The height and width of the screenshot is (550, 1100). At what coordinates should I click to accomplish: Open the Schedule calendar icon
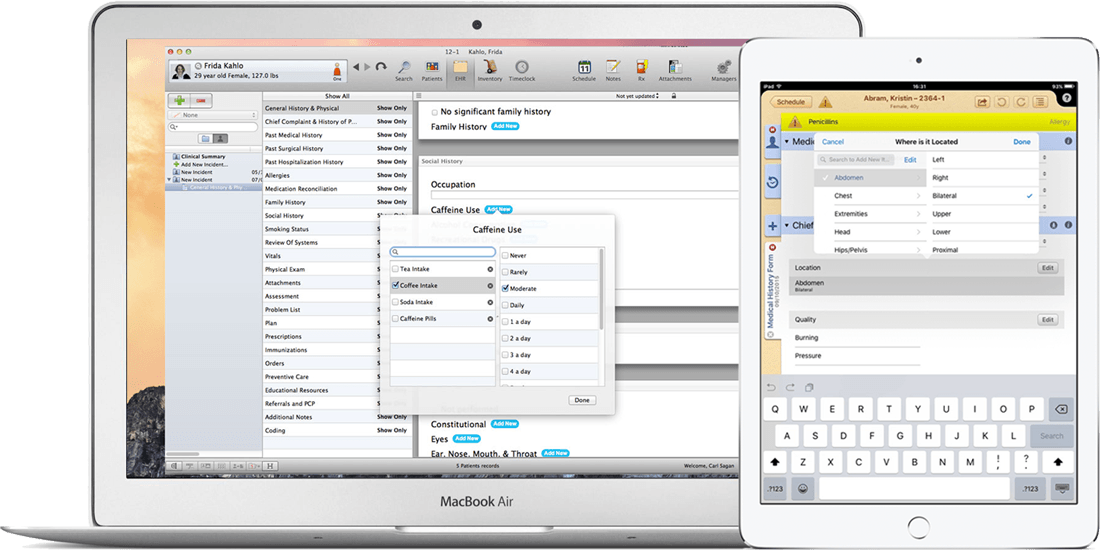tap(584, 68)
